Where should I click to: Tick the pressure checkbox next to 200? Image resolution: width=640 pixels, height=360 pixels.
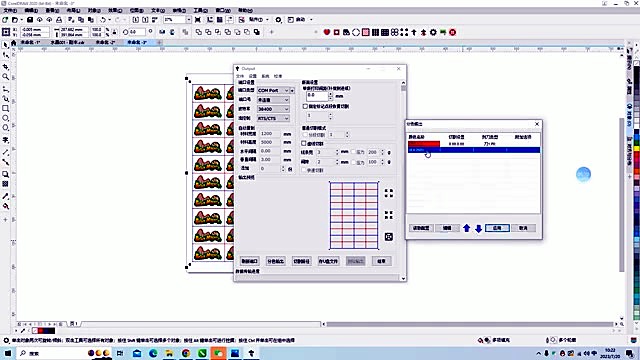click(353, 152)
